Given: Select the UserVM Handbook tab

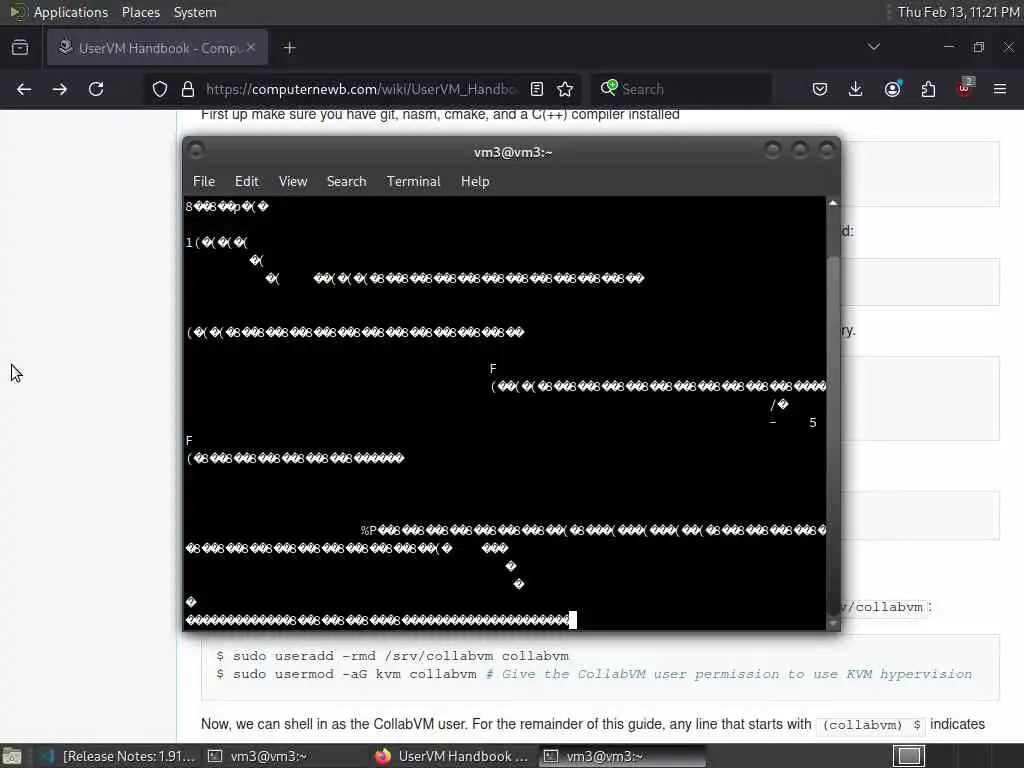Looking at the screenshot, I should pyautogui.click(x=157, y=48).
